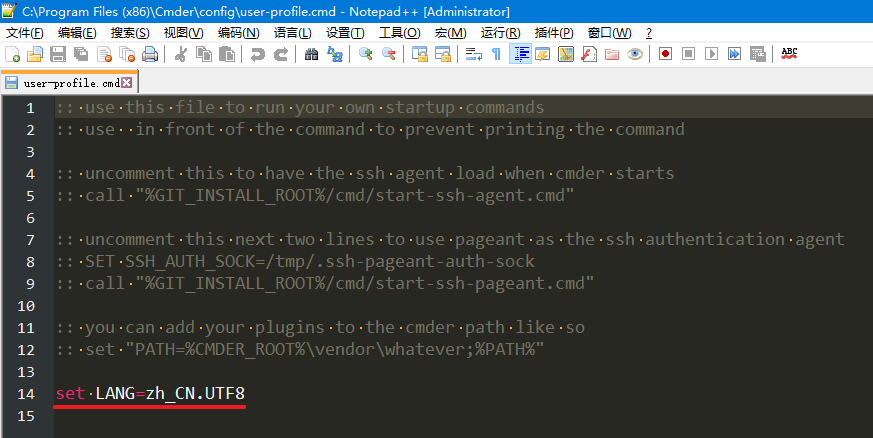Open the 插件(P) plugins menu

[554, 33]
